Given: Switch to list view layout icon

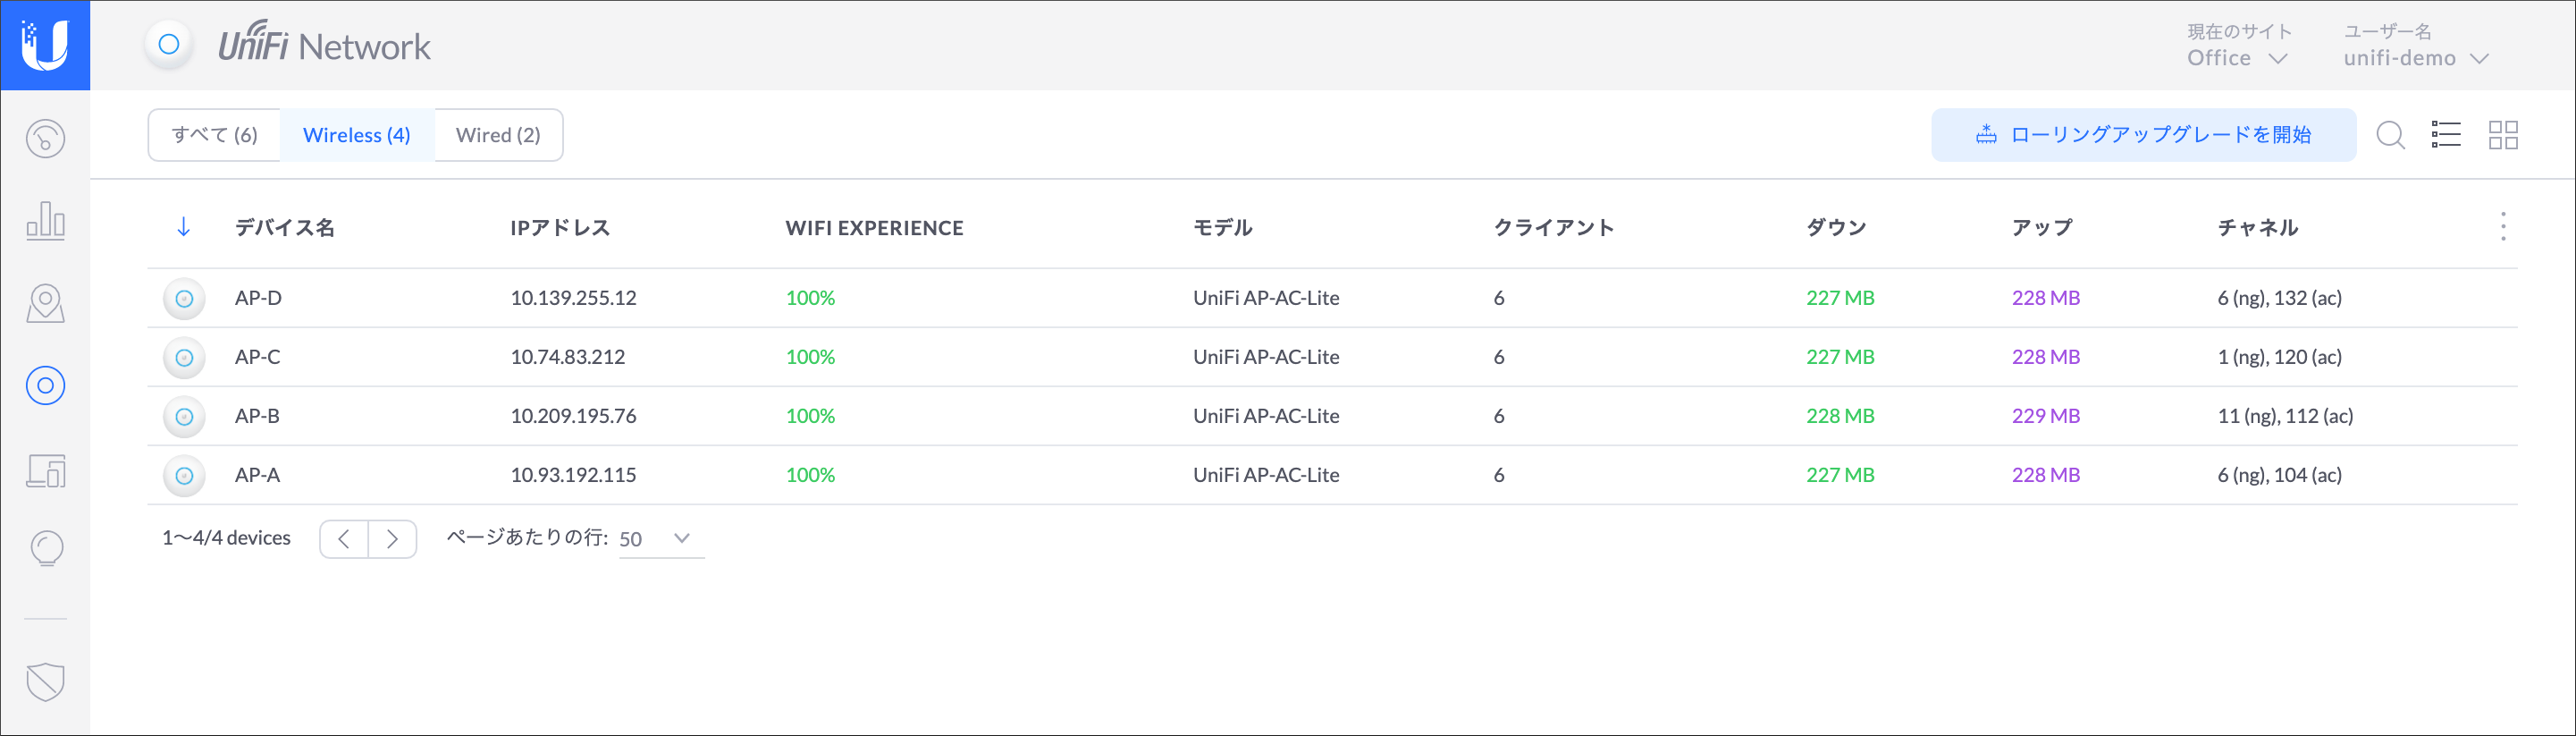Looking at the screenshot, I should tap(2446, 135).
